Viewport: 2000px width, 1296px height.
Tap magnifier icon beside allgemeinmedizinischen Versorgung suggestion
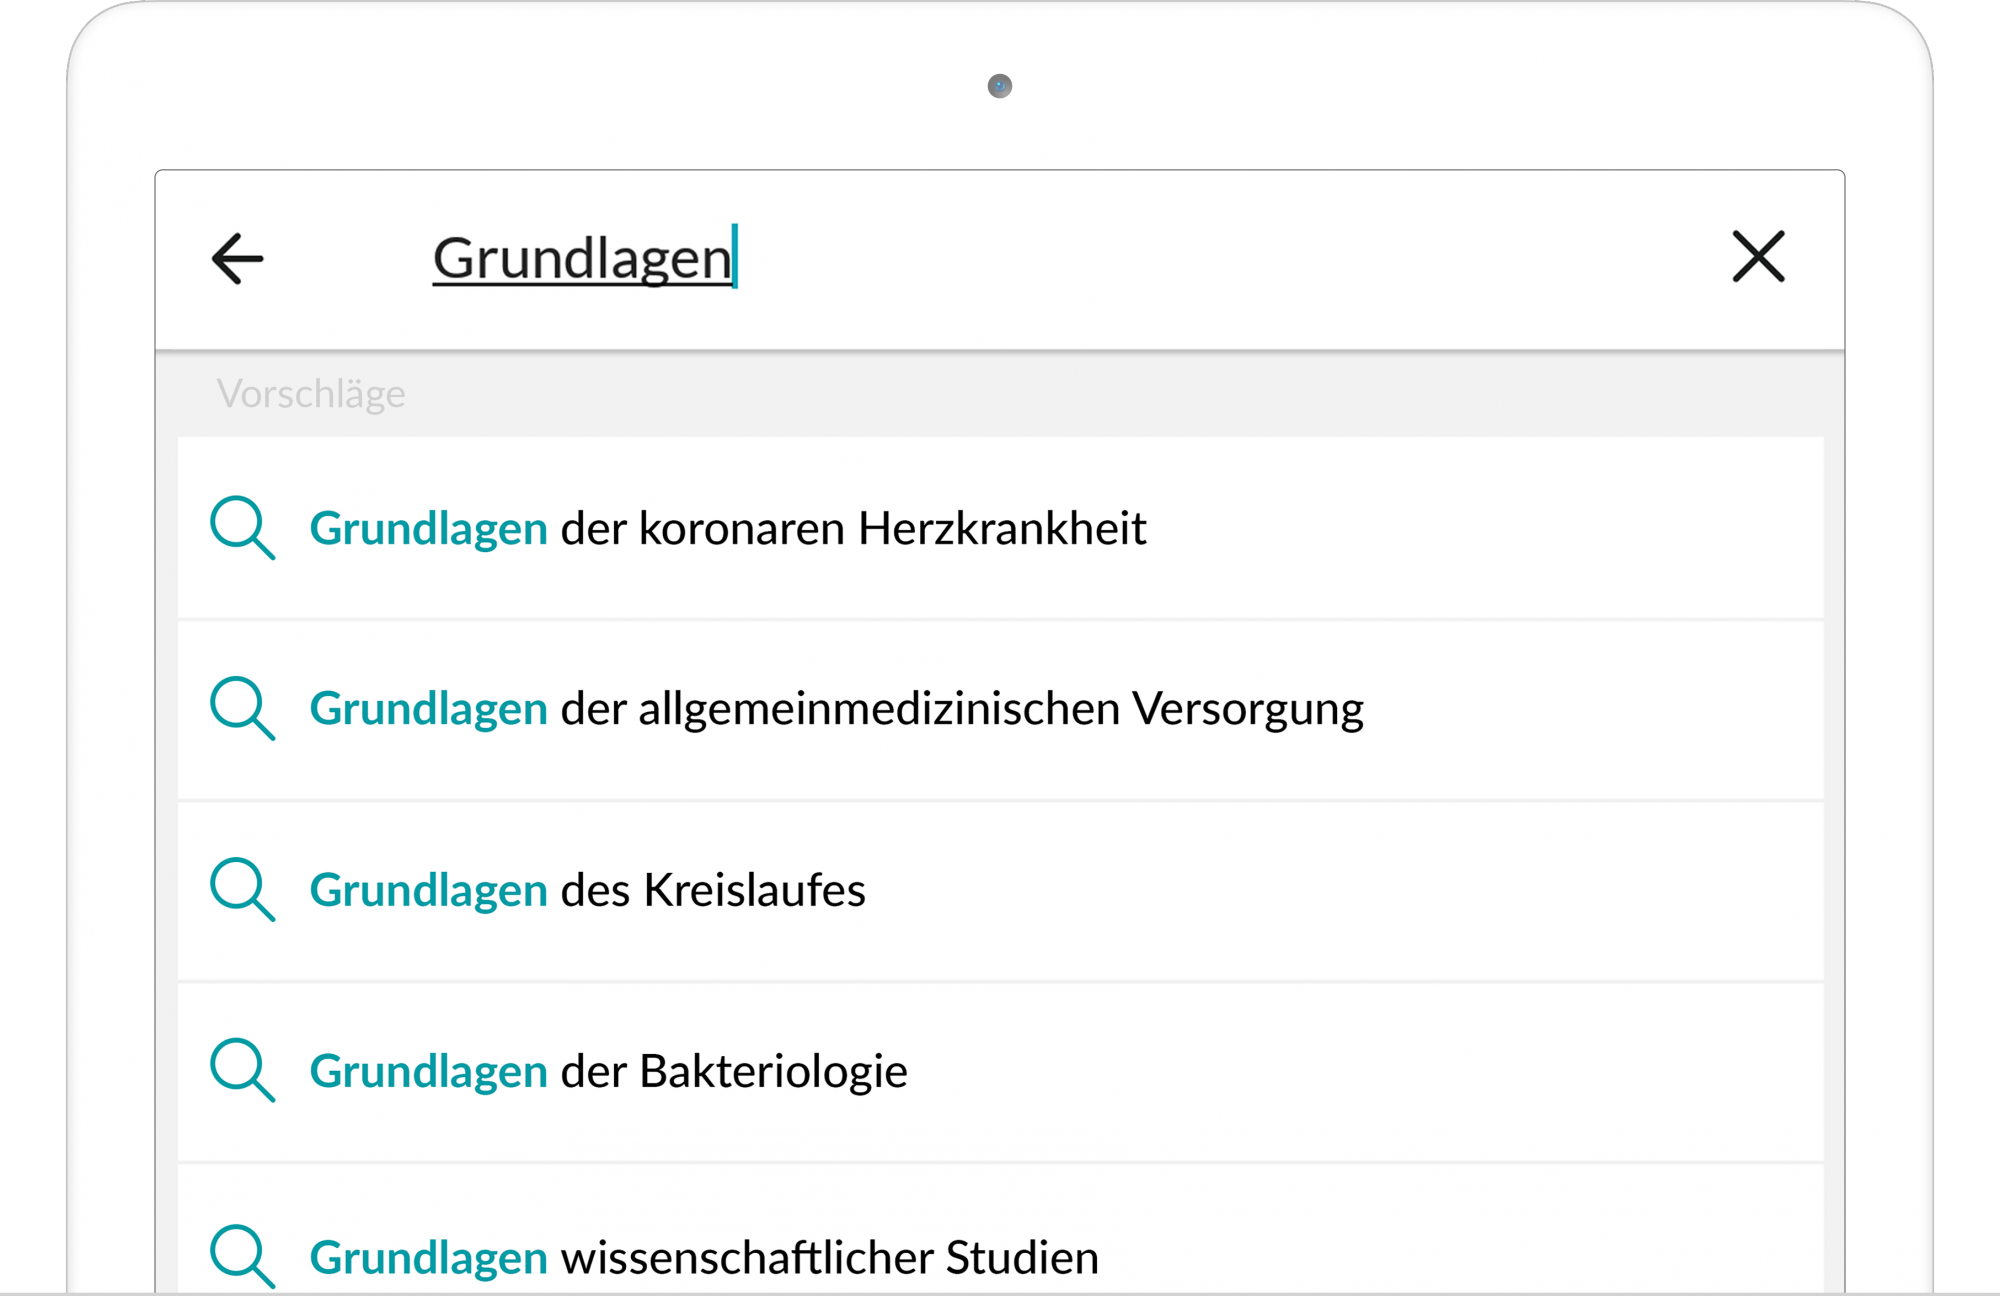[242, 708]
